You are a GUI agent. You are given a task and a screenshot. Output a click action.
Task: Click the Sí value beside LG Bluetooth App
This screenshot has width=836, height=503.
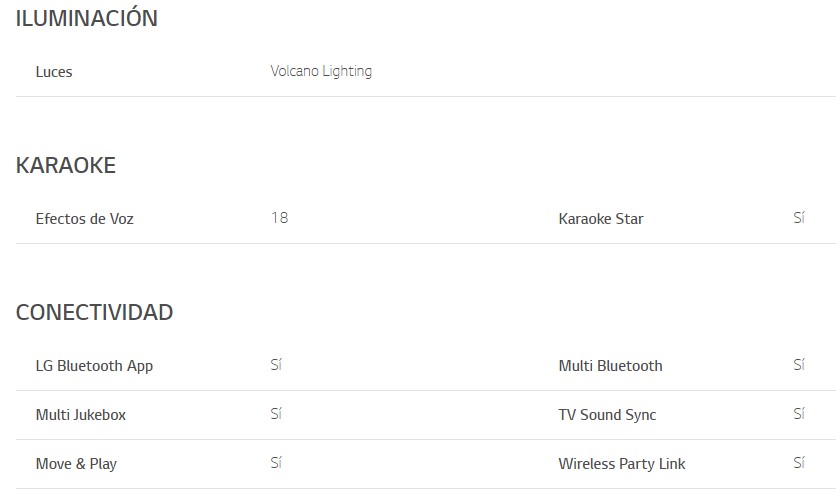[x=276, y=365]
